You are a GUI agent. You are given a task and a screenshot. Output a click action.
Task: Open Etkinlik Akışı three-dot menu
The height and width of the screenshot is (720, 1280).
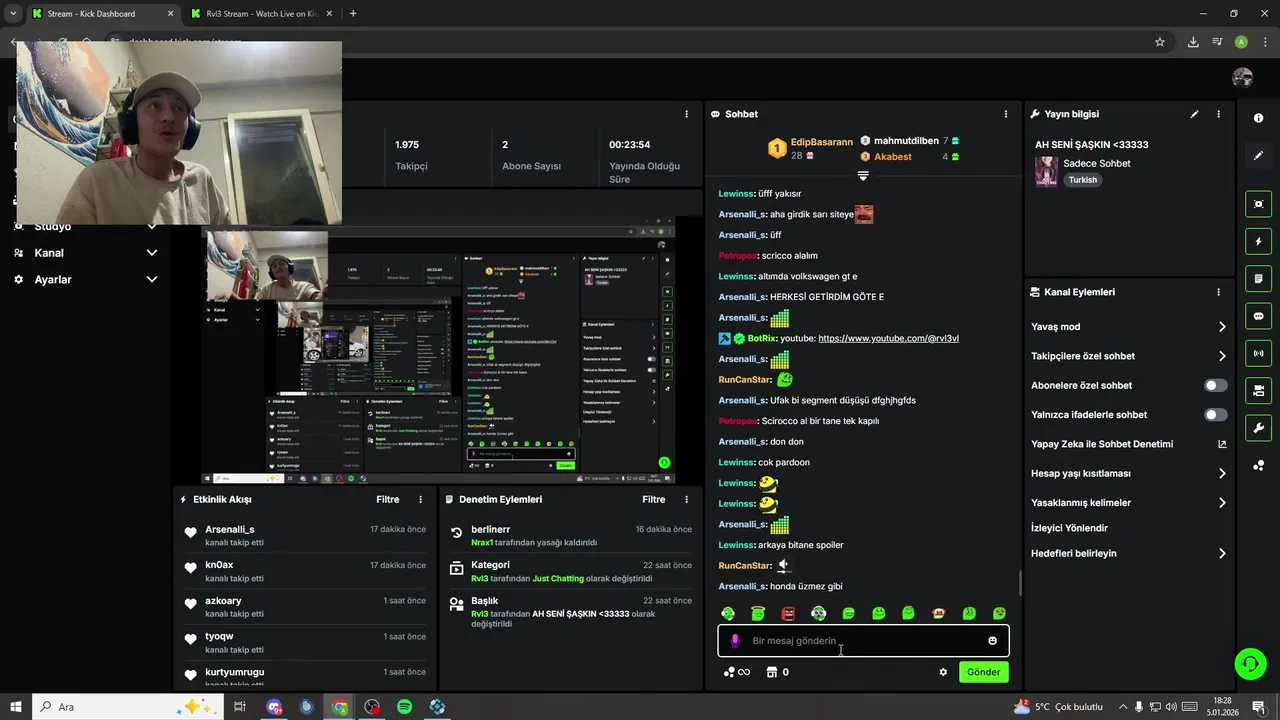[x=420, y=499]
